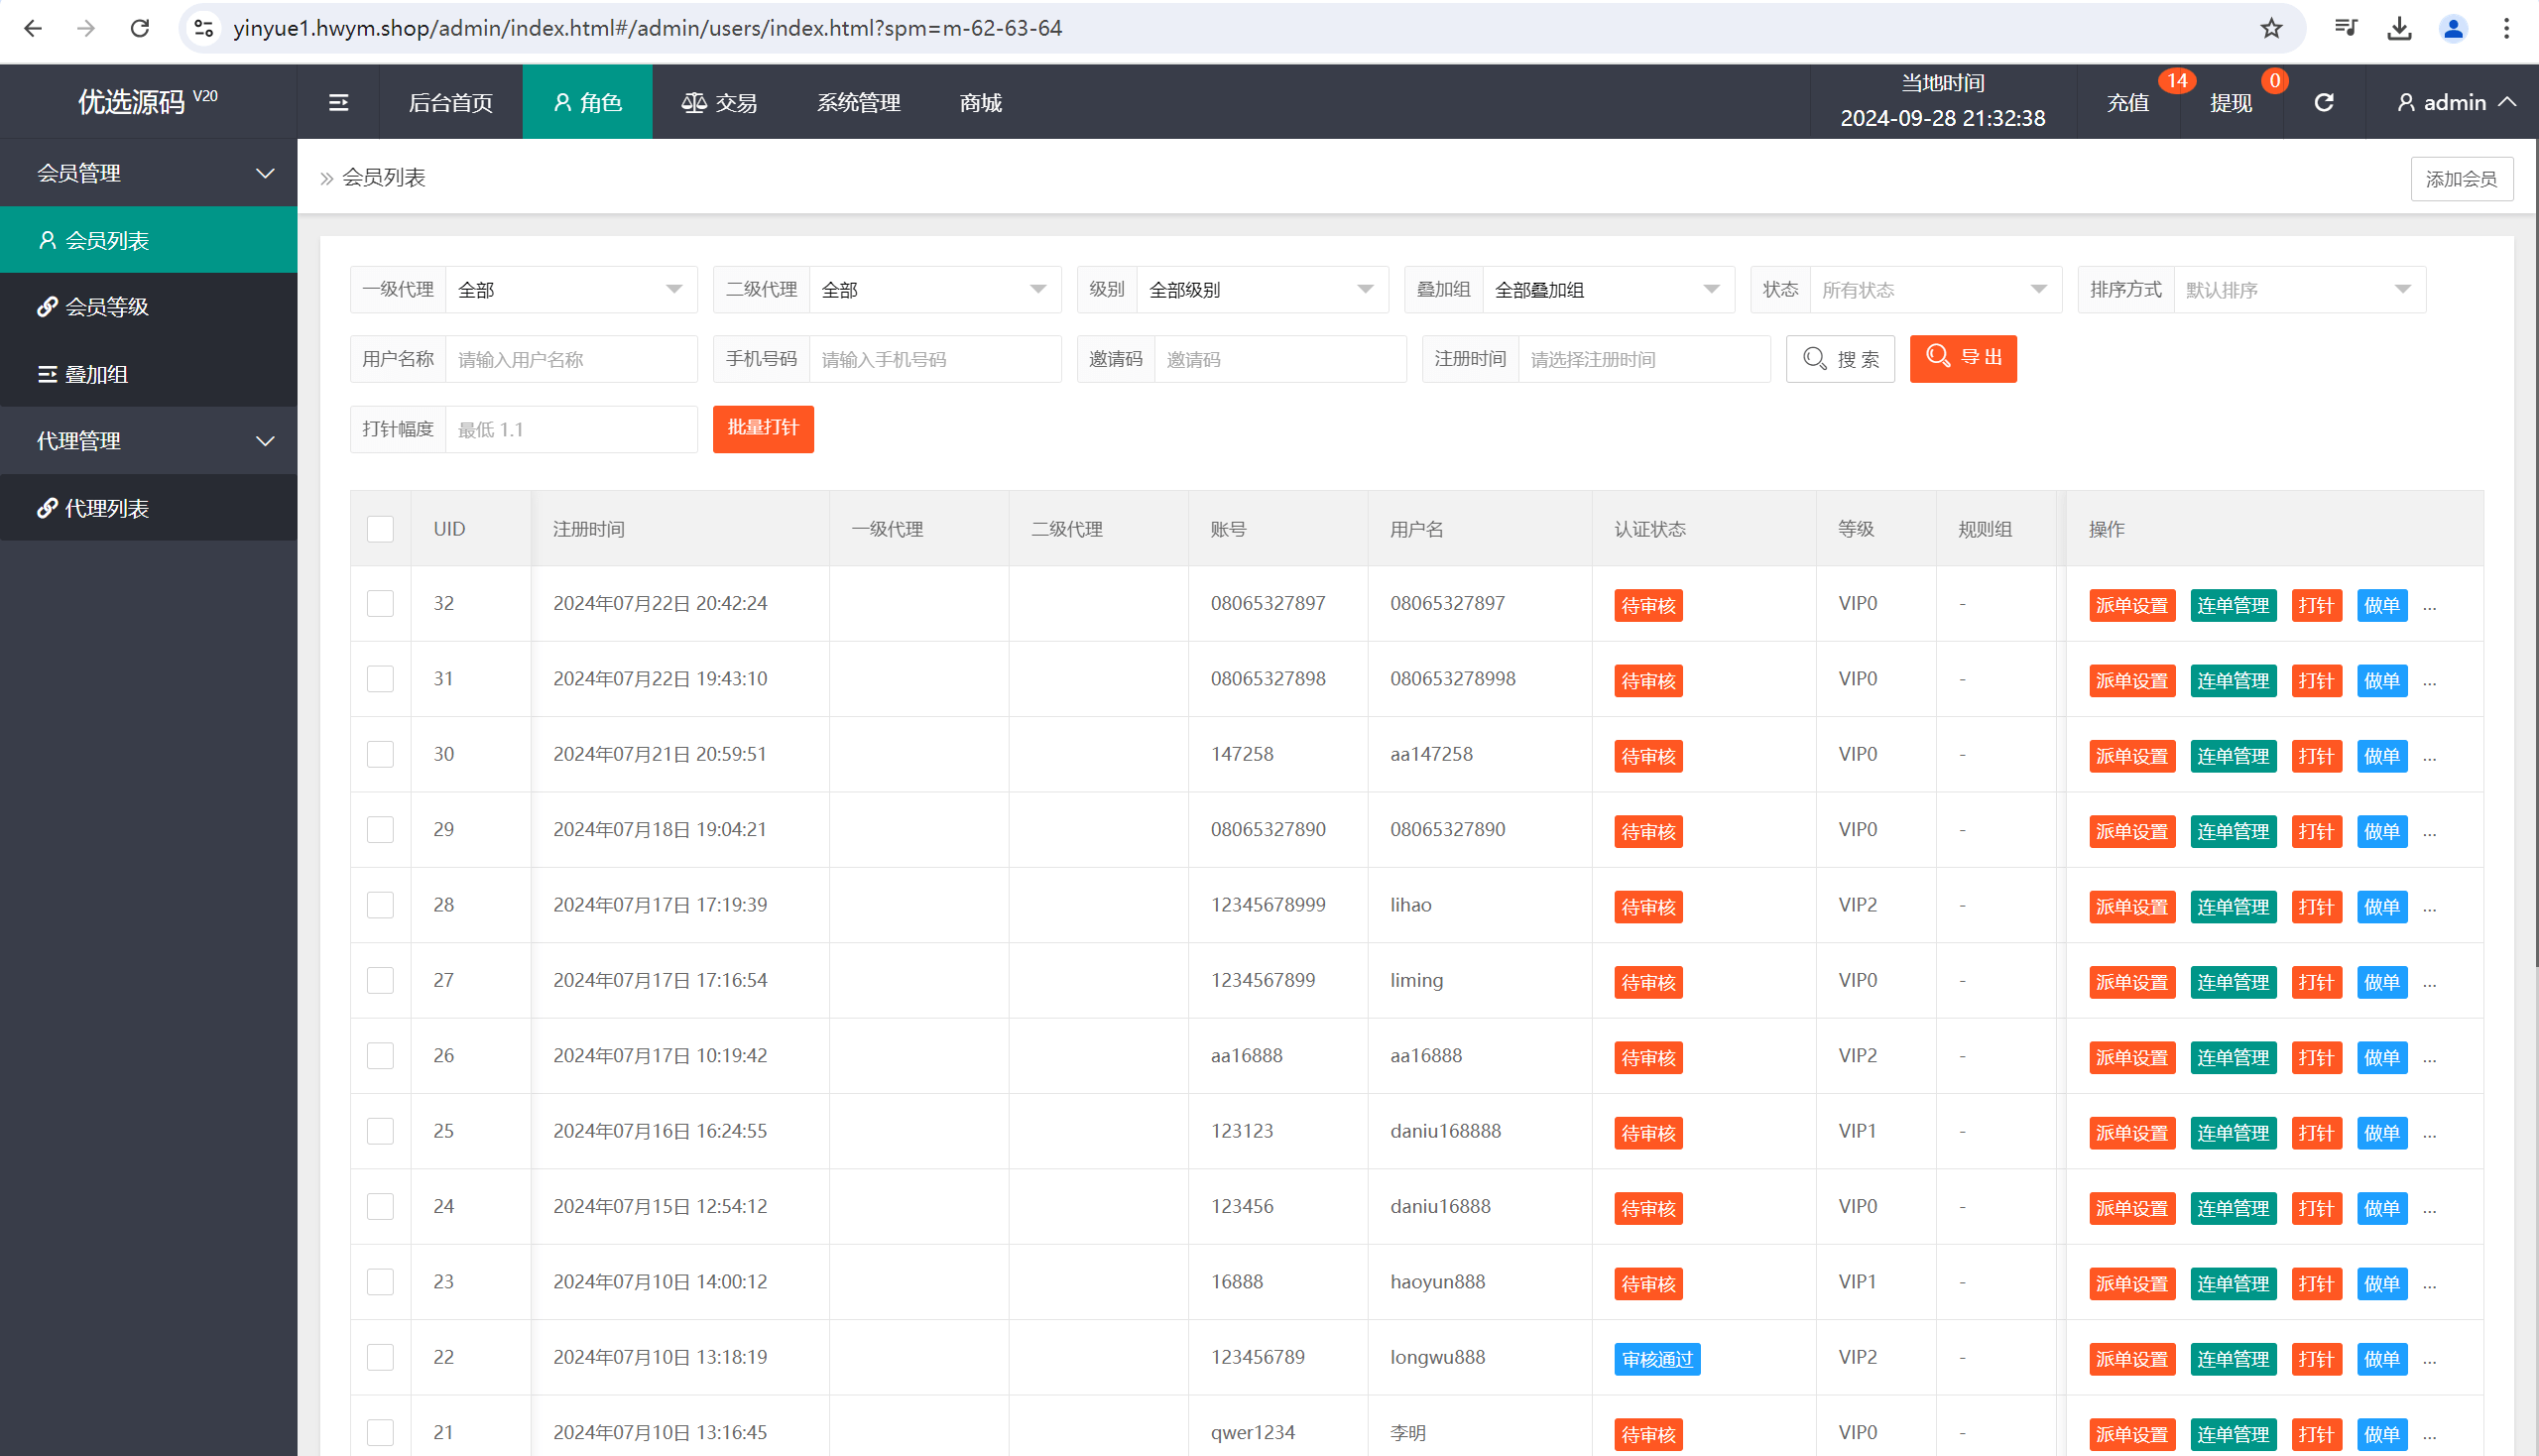Screen dimensions: 2539x1456
Task: Open the 提现 notifications with badge 0
Action: coord(2230,102)
